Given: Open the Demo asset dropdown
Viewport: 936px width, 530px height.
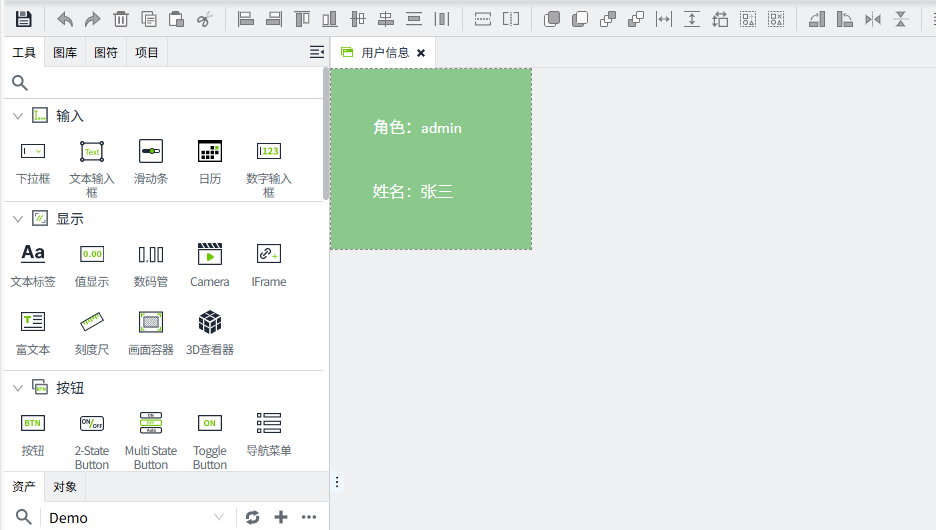Looking at the screenshot, I should point(136,517).
